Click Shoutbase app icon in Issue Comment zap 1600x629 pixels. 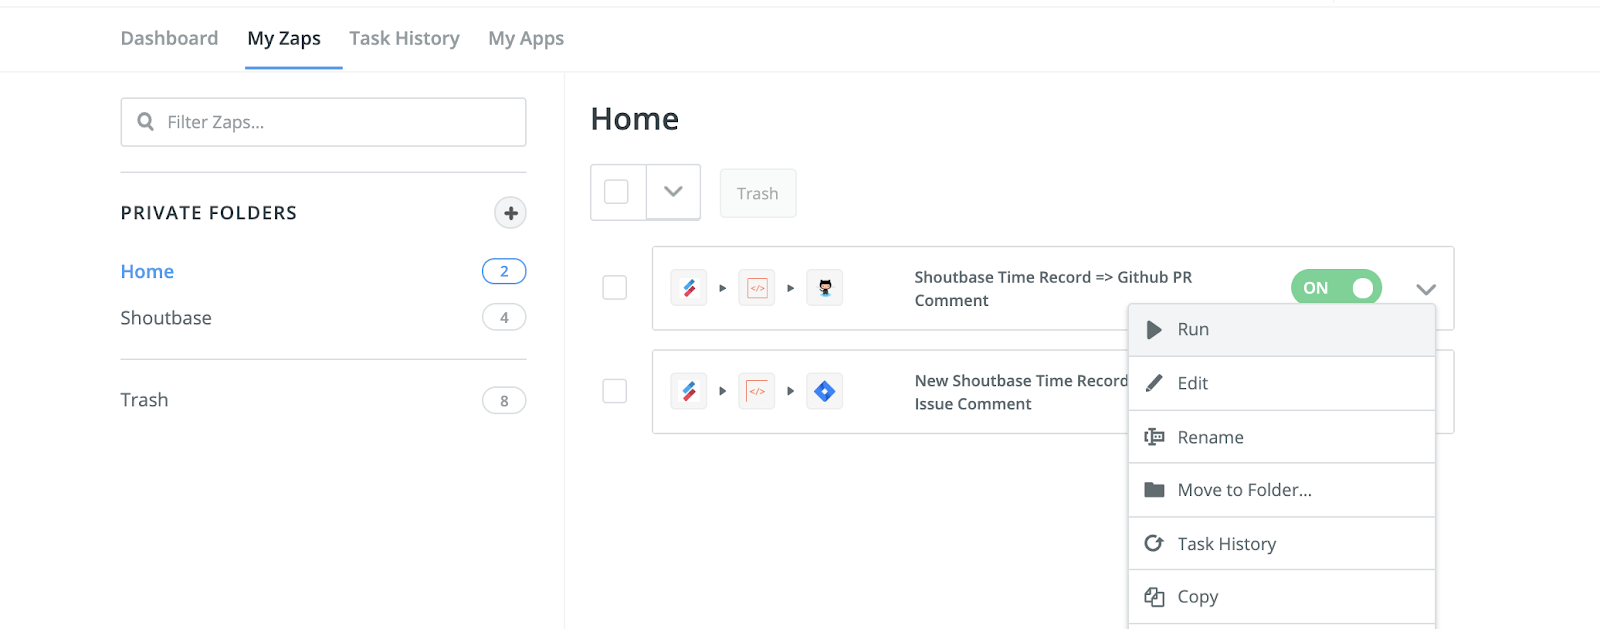689,391
